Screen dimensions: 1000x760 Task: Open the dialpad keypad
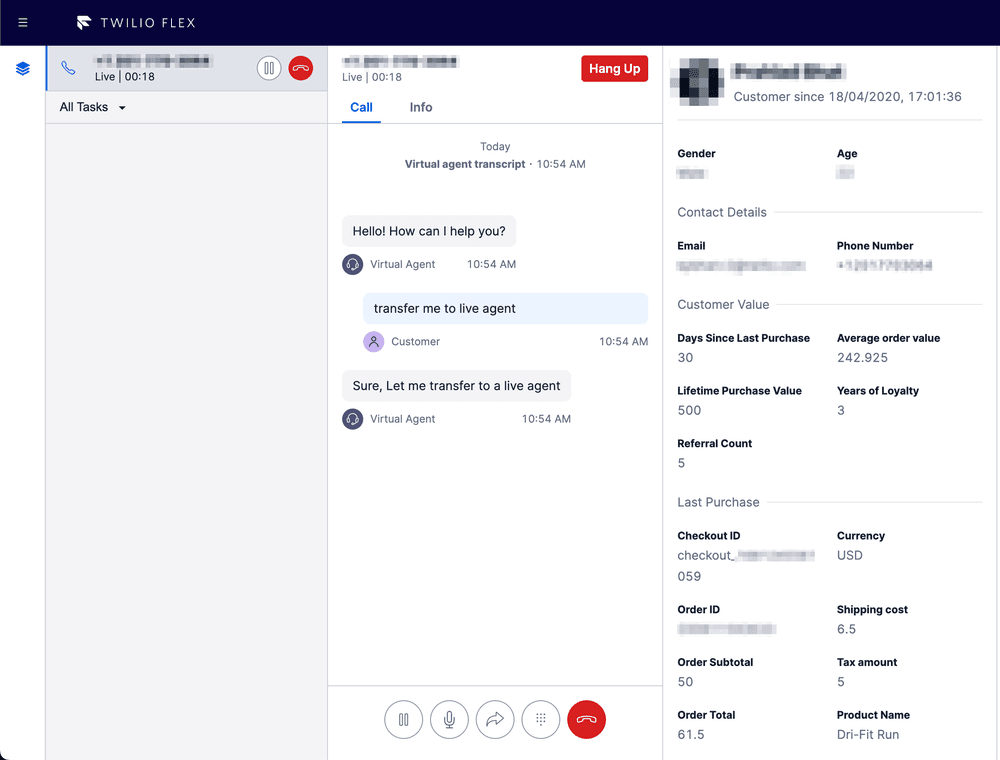(541, 719)
